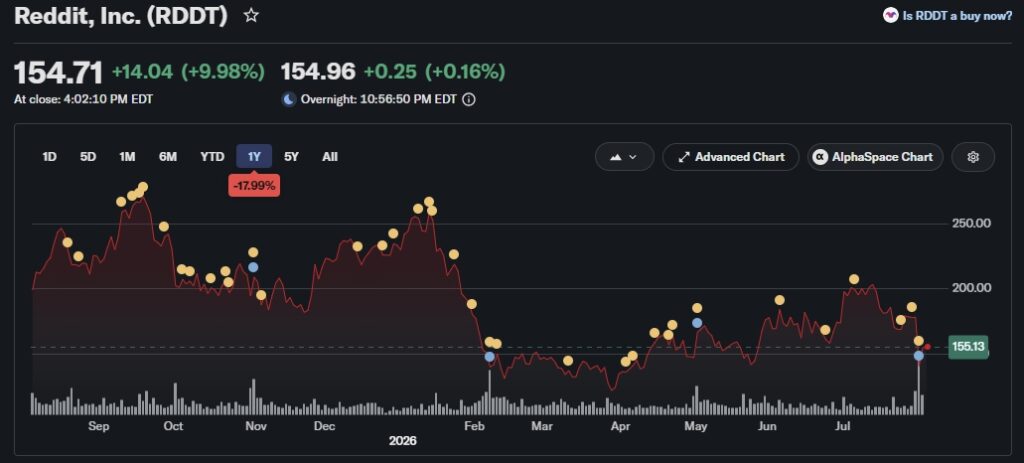This screenshot has width=1024, height=463.
Task: Click the 200.00 axis label
Action: [971, 288]
